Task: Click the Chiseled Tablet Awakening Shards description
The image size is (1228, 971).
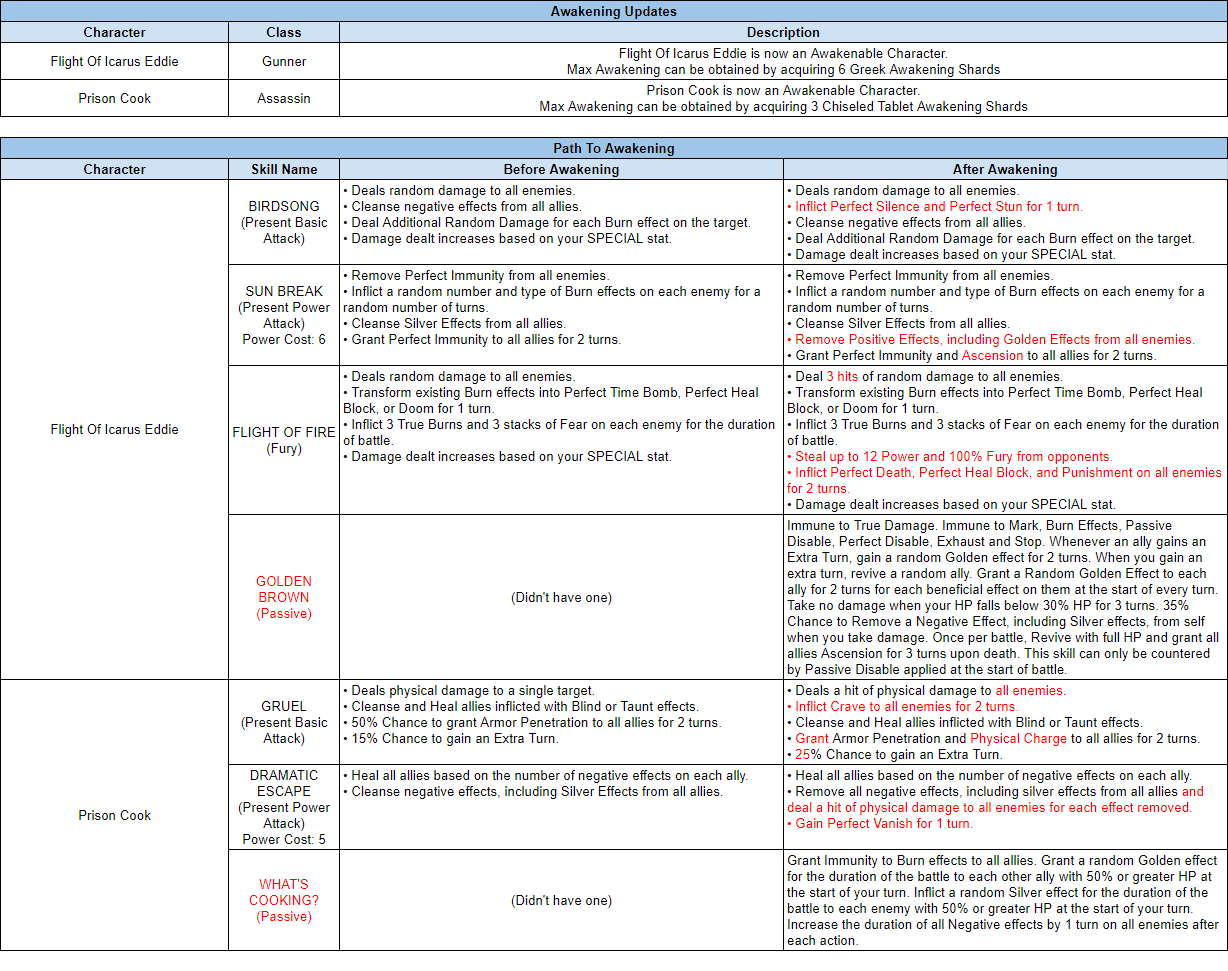Action: point(783,106)
